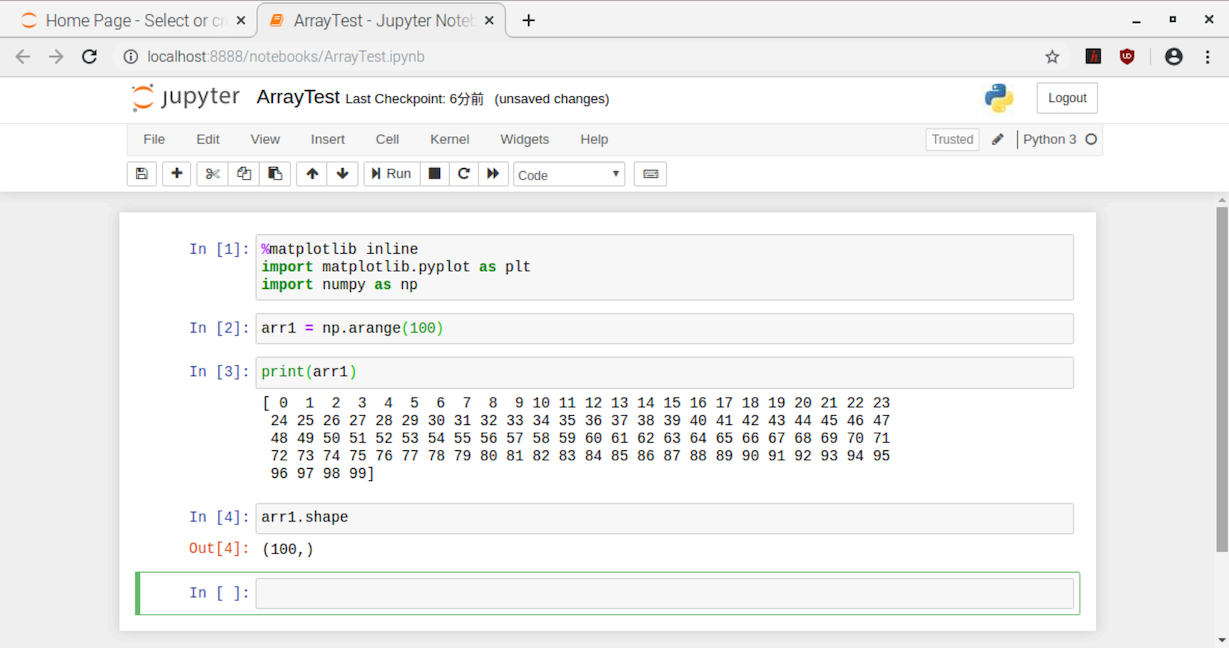Restart kernel and rerun all with fast-forward icon
Viewport: 1229px width, 648px height.
tap(493, 174)
